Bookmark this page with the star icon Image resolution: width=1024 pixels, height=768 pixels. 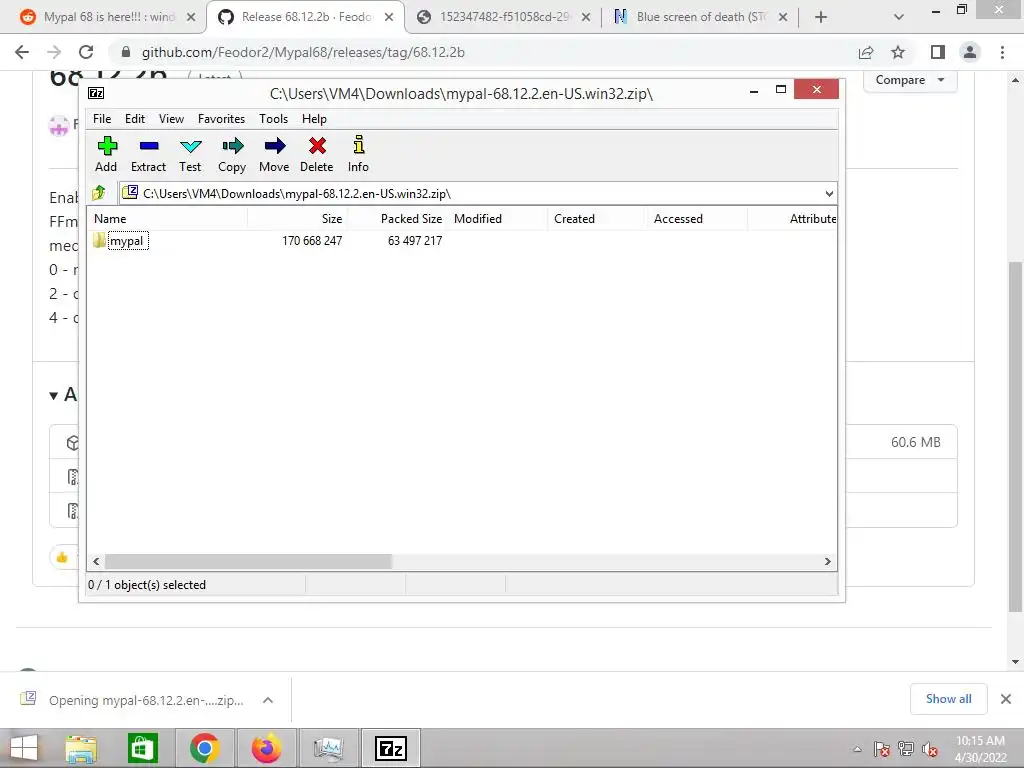pos(898,52)
